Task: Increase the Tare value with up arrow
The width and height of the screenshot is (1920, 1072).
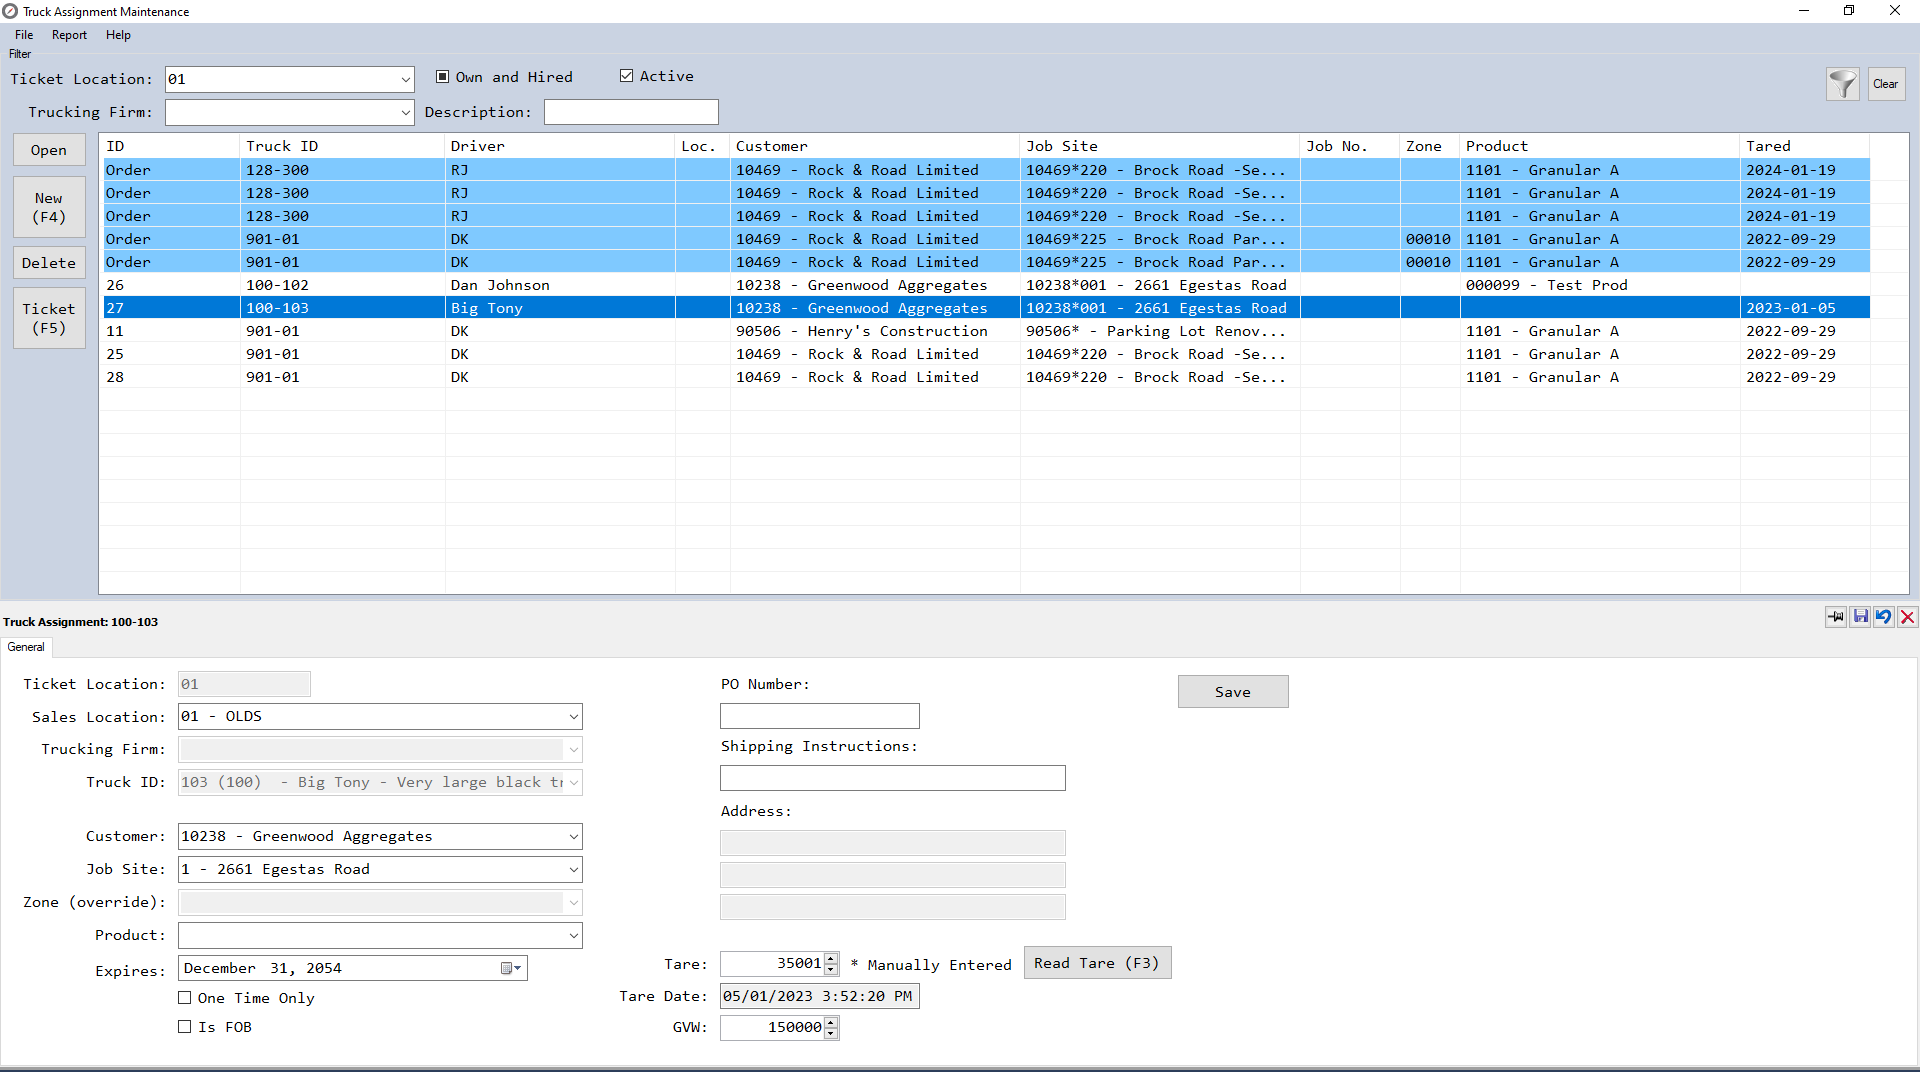Action: click(x=831, y=959)
